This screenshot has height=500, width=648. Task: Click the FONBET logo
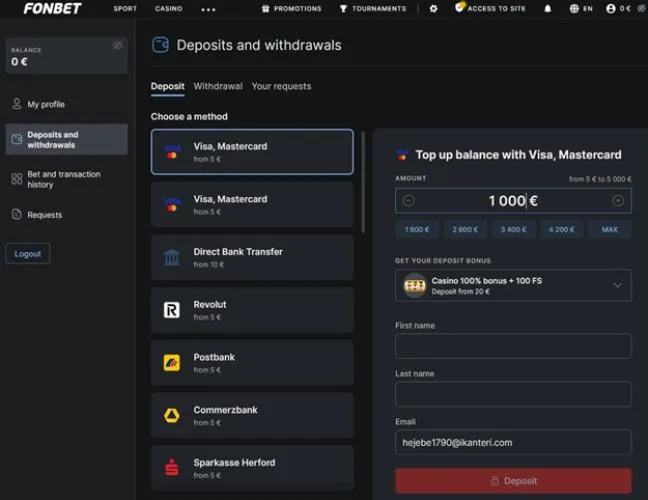pyautogui.click(x=52, y=8)
